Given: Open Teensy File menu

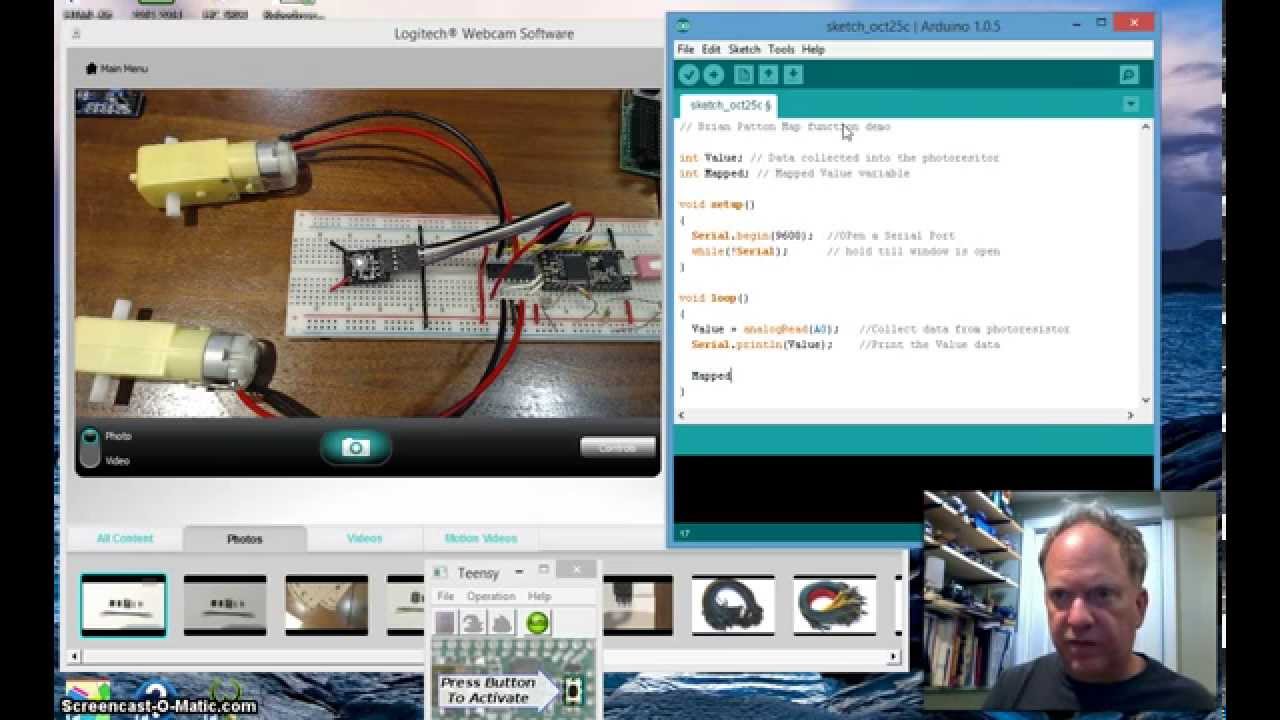Looking at the screenshot, I should 446,596.
